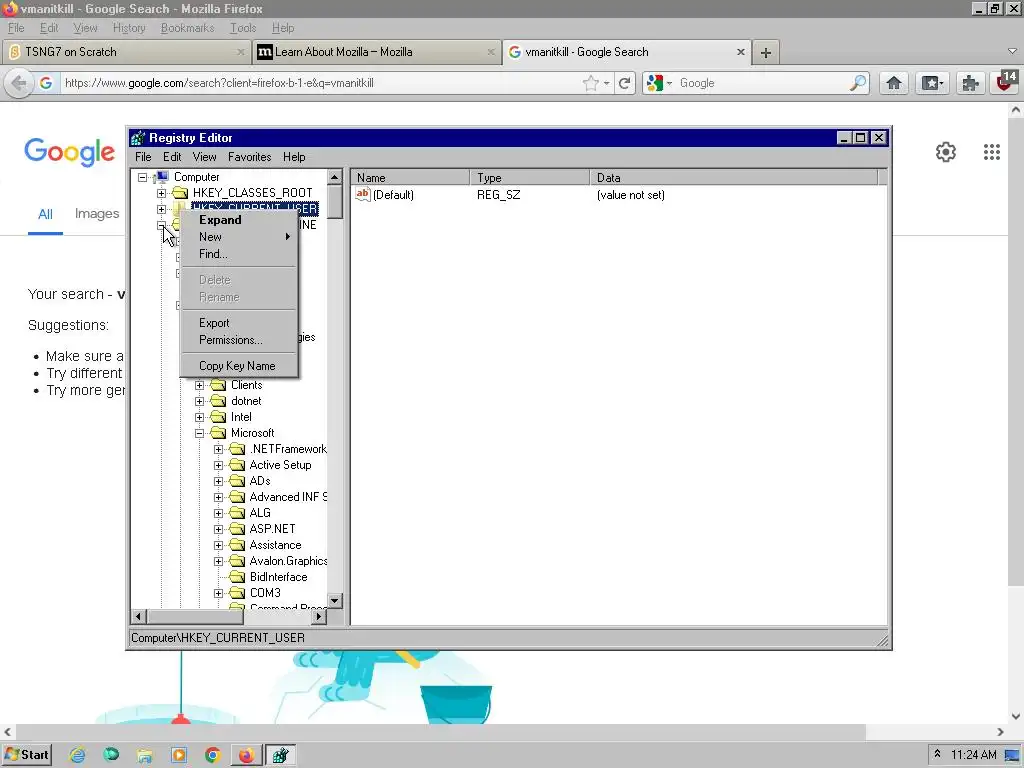
Task: Open the list all tabs dropdown
Action: coord(1012,51)
